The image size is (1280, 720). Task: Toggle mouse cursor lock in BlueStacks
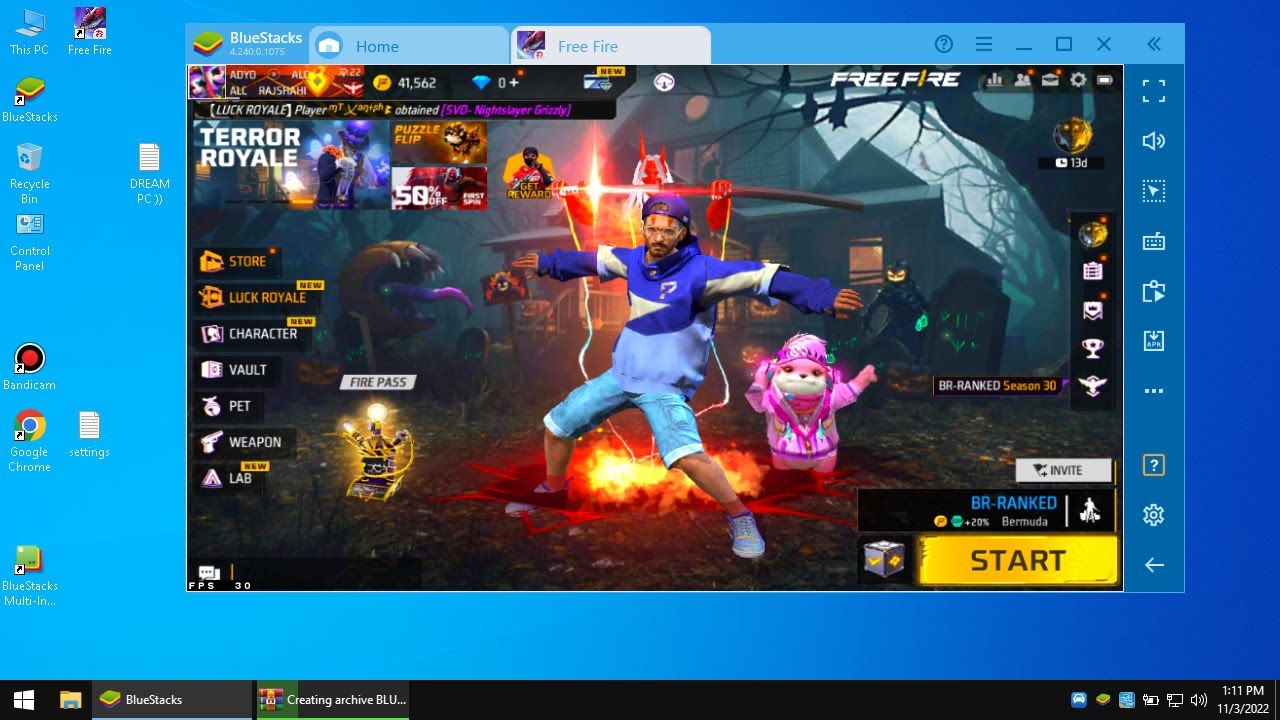pyautogui.click(x=1153, y=191)
